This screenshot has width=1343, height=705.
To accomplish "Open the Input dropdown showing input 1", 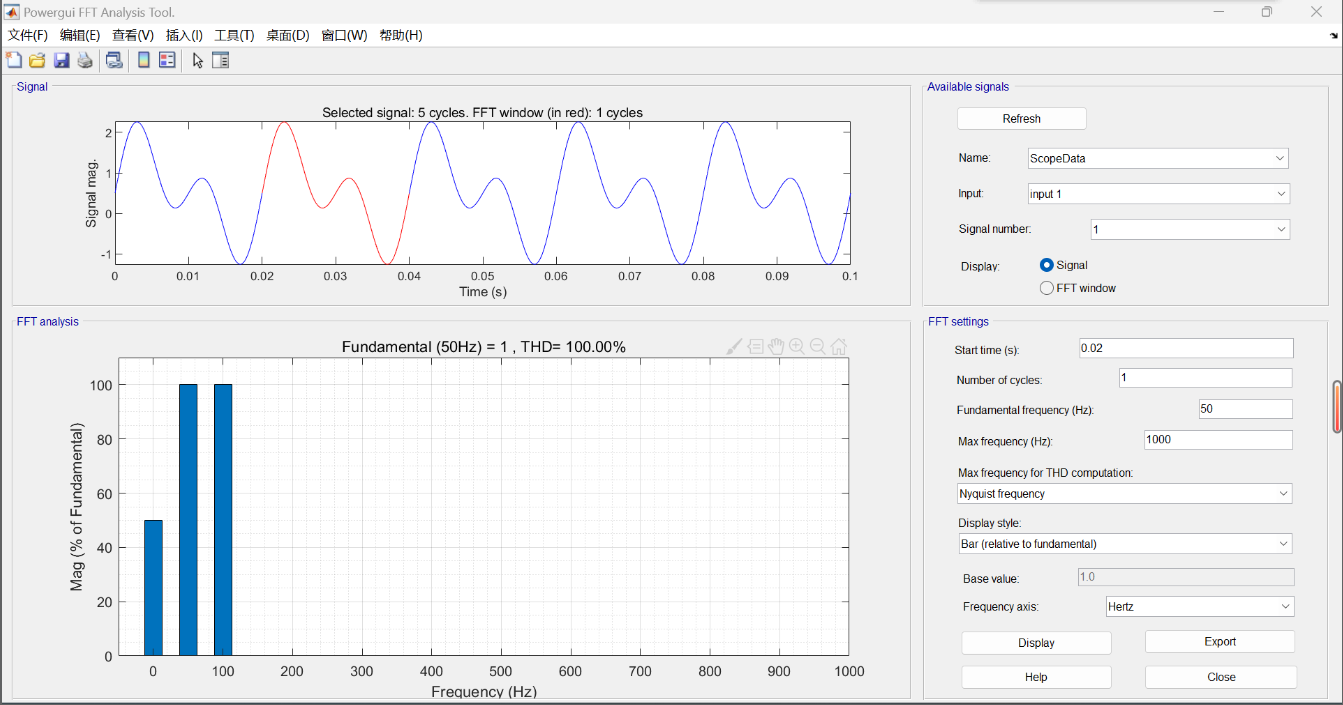I will (1158, 194).
